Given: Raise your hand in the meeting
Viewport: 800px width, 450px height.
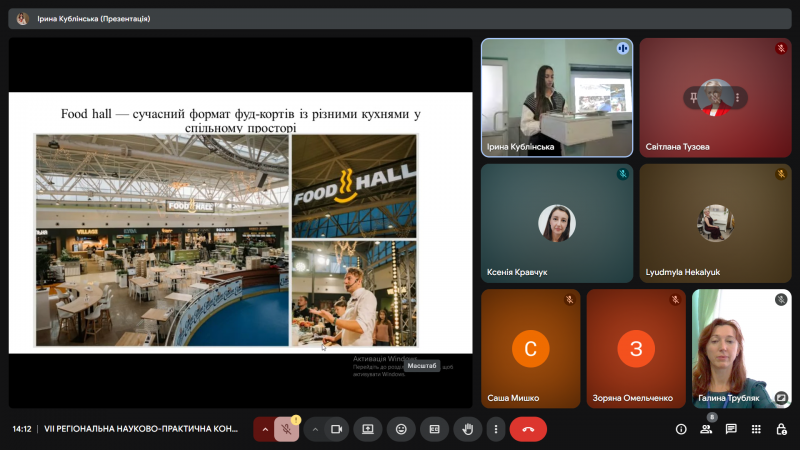Looking at the screenshot, I should pos(467,429).
